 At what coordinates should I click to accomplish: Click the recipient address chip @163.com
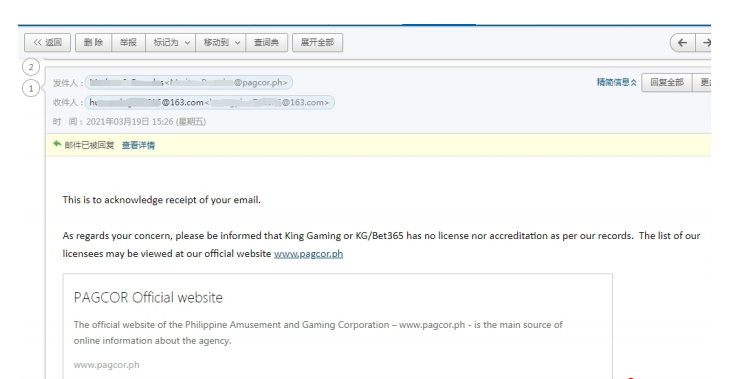(x=210, y=102)
